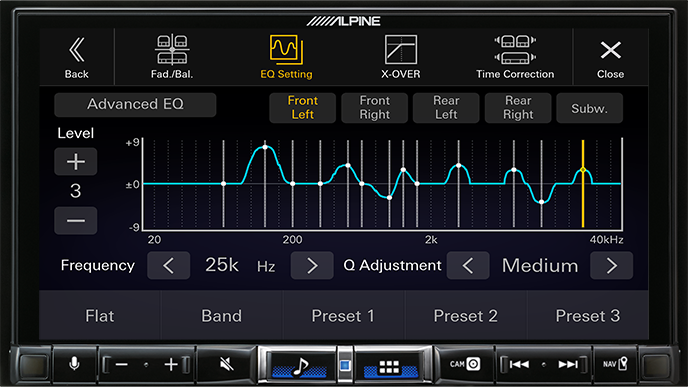Raise the band level with the plus button
This screenshot has width=688, height=387.
click(76, 161)
